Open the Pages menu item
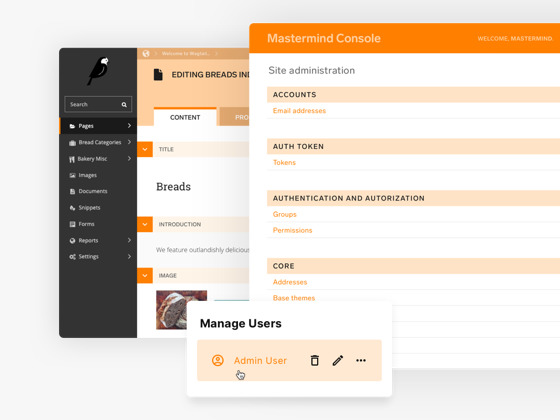Image resolution: width=560 pixels, height=420 pixels. (x=98, y=126)
